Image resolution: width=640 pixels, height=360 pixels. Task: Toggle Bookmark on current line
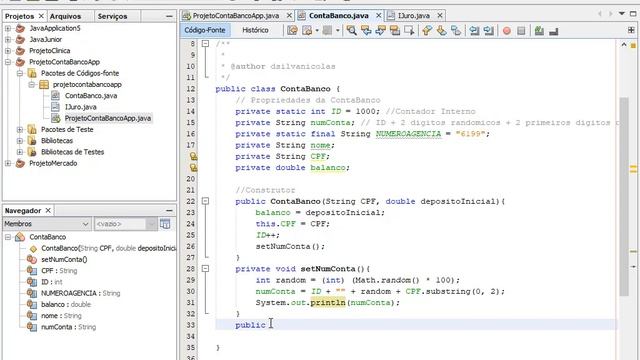tap(456, 31)
